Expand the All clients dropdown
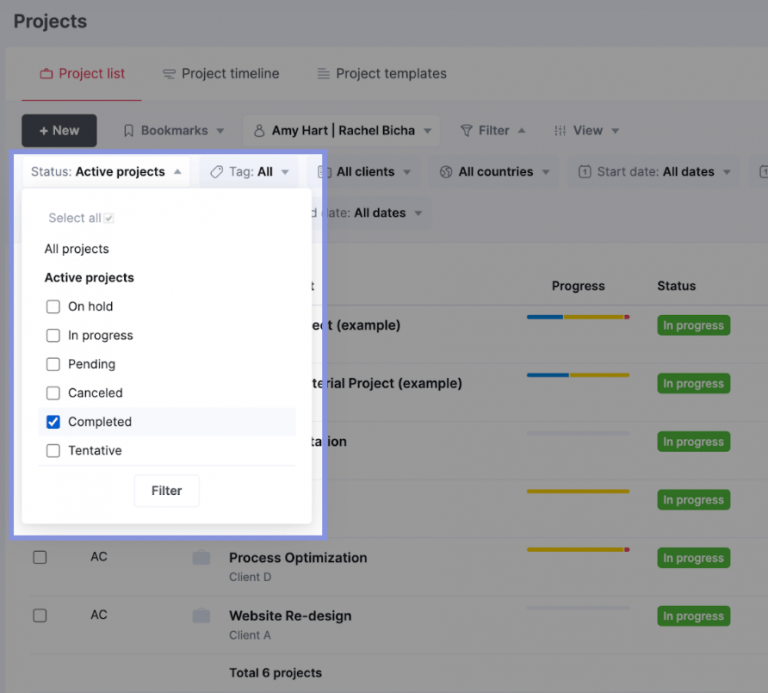768x693 pixels. 365,172
